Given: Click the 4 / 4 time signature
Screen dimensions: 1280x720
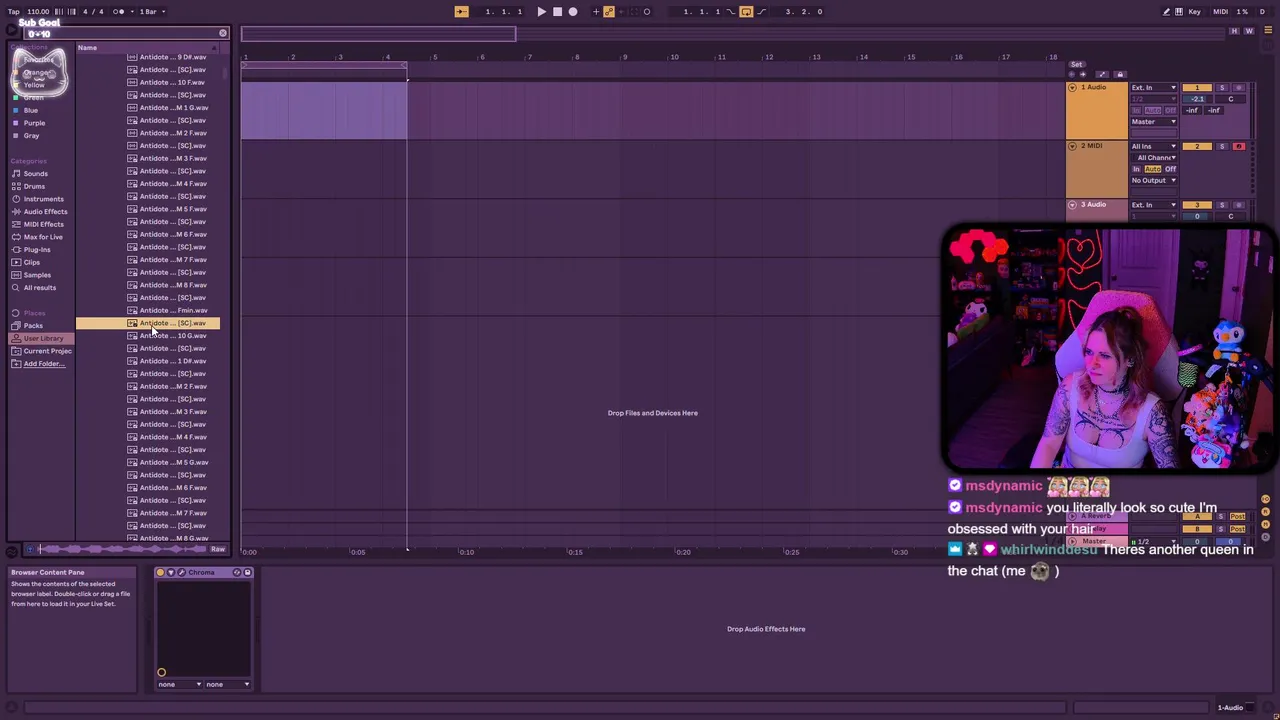Looking at the screenshot, I should (x=93, y=12).
